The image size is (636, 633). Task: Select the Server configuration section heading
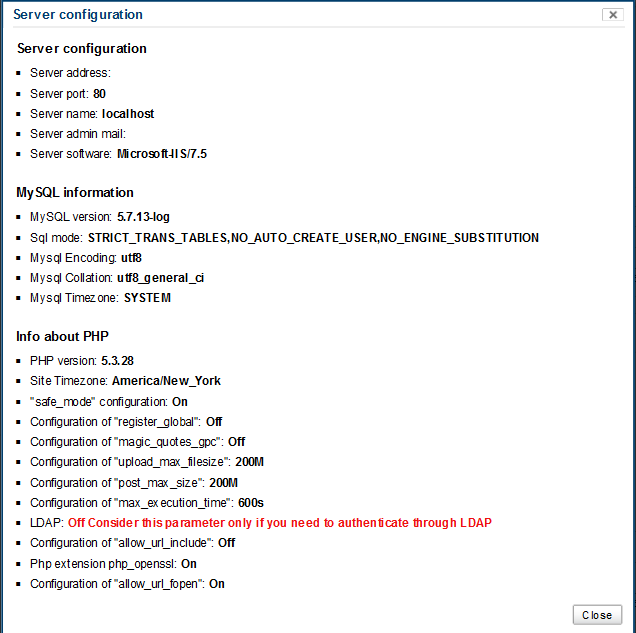coord(82,48)
